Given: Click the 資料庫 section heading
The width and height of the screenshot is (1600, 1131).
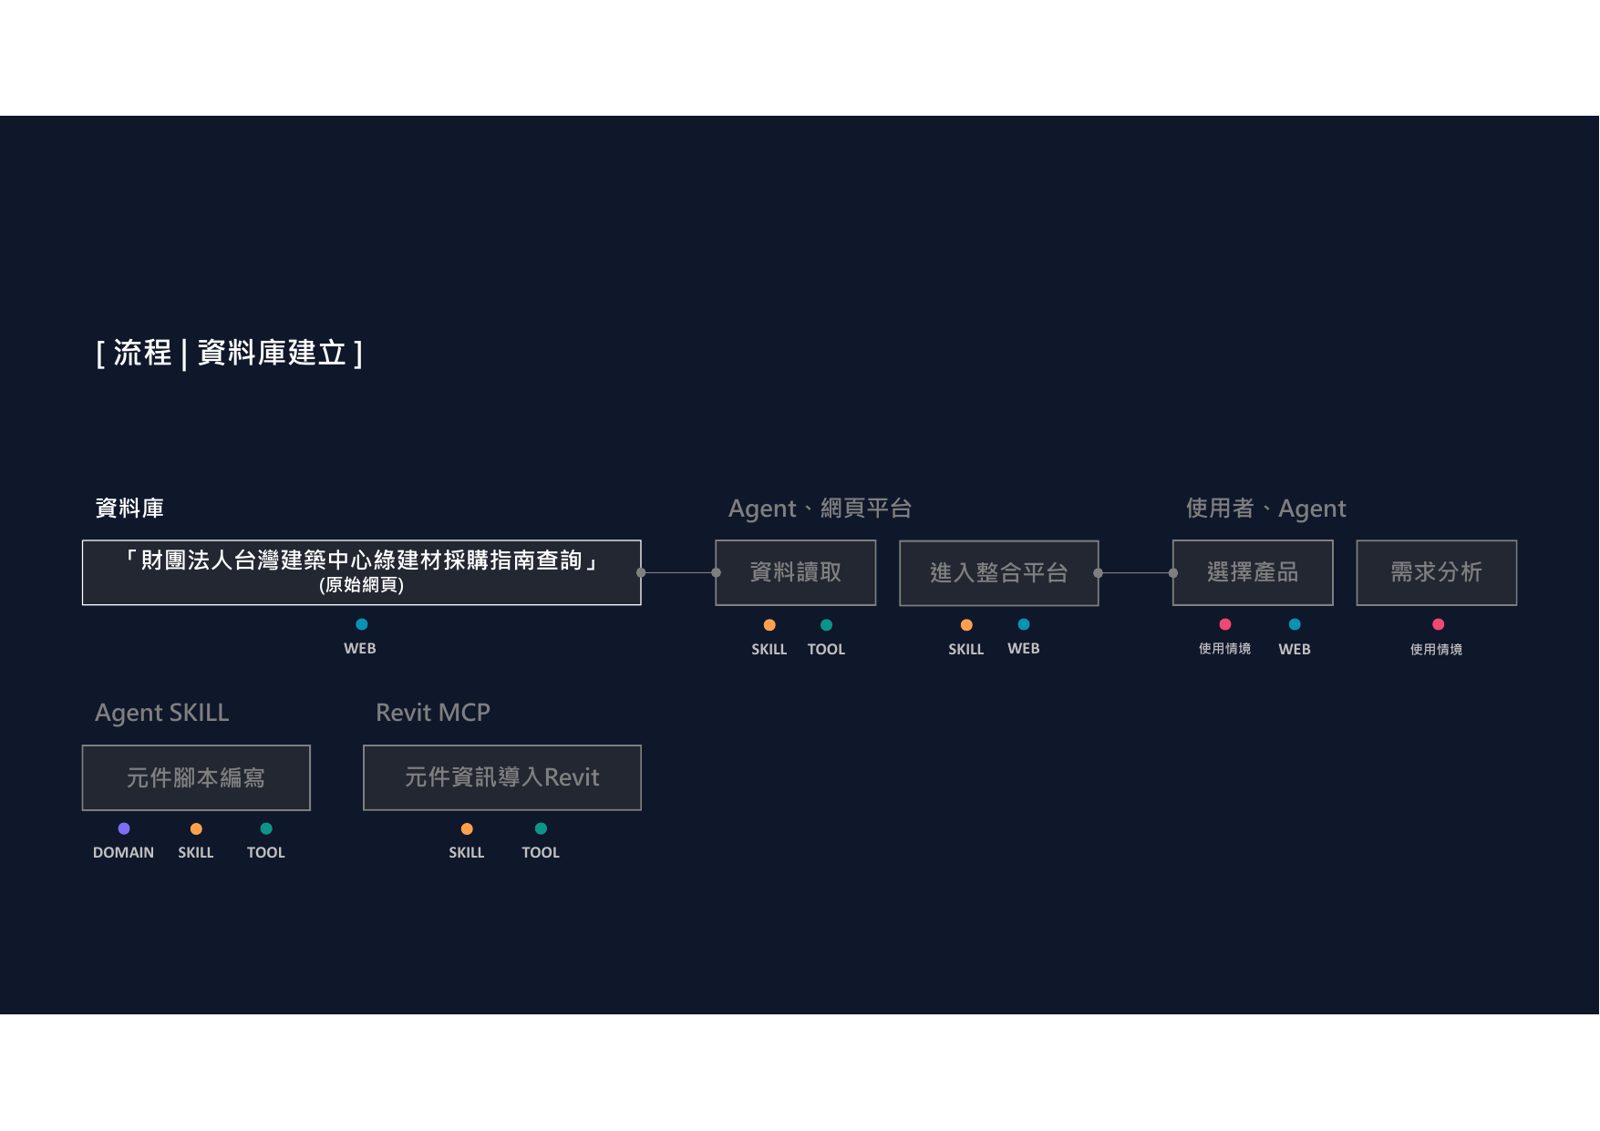Looking at the screenshot, I should pyautogui.click(x=129, y=508).
